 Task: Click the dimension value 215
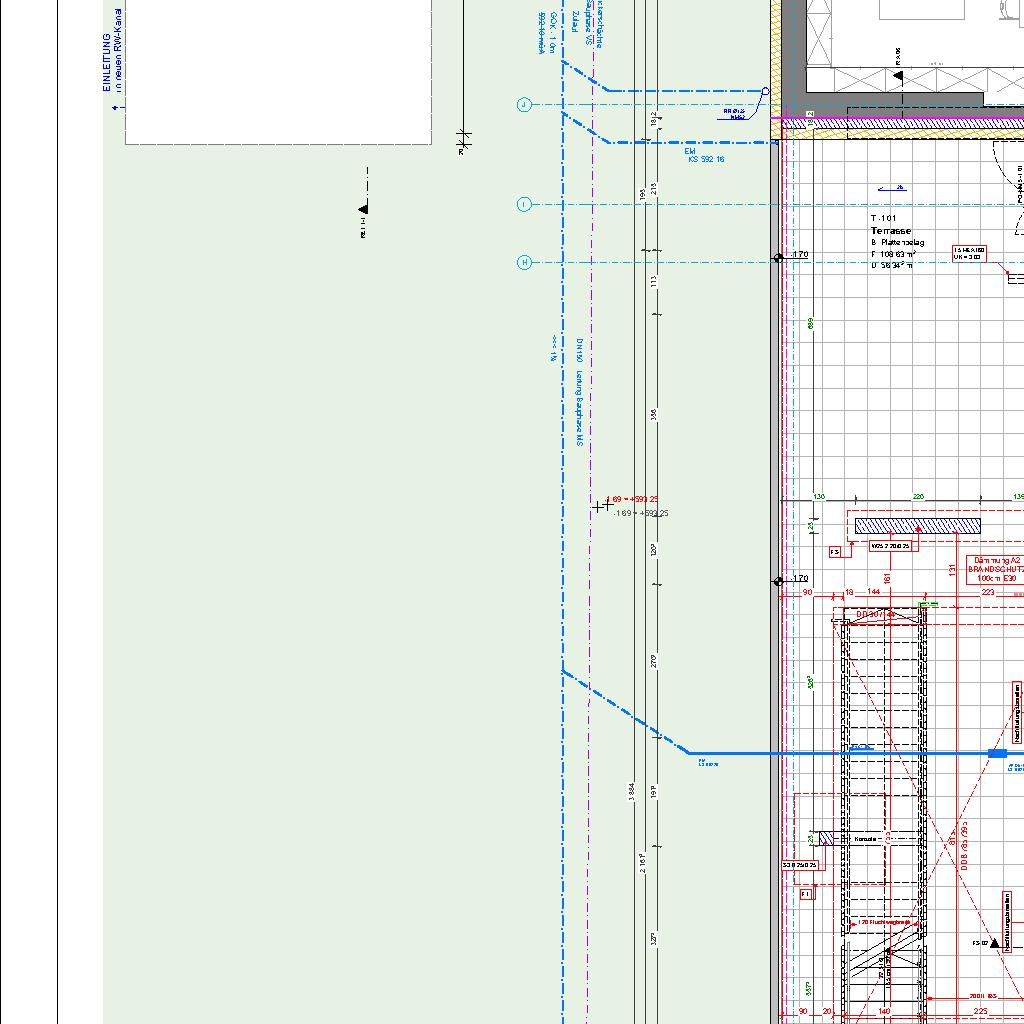[654, 188]
